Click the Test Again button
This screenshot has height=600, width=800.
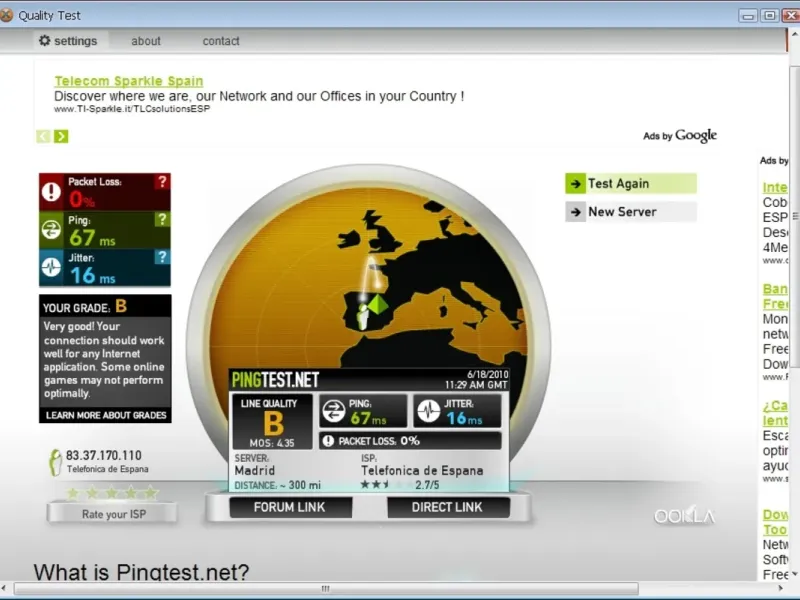click(x=631, y=184)
